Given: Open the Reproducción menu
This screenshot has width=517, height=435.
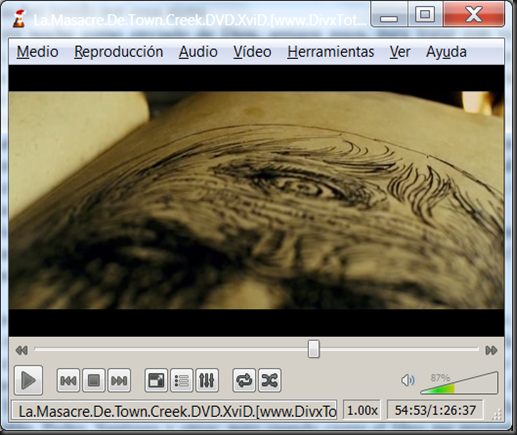Looking at the screenshot, I should tap(118, 52).
